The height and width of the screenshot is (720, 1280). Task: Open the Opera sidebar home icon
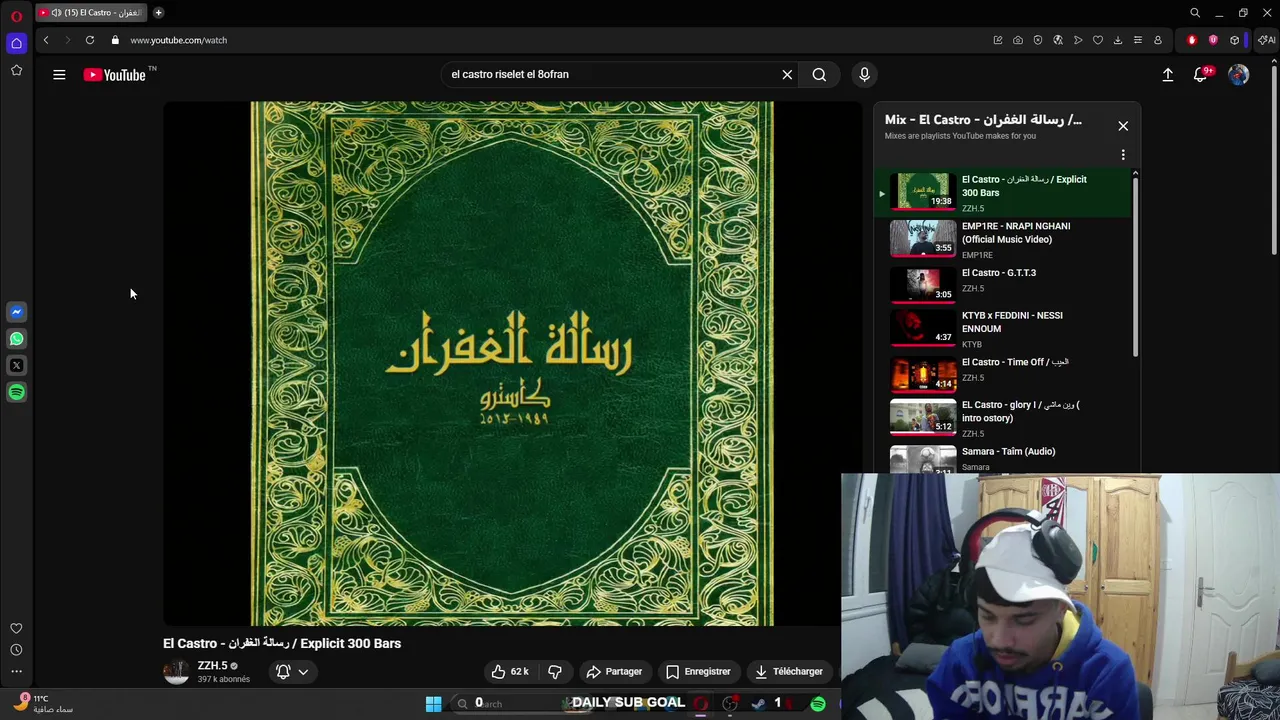16,43
